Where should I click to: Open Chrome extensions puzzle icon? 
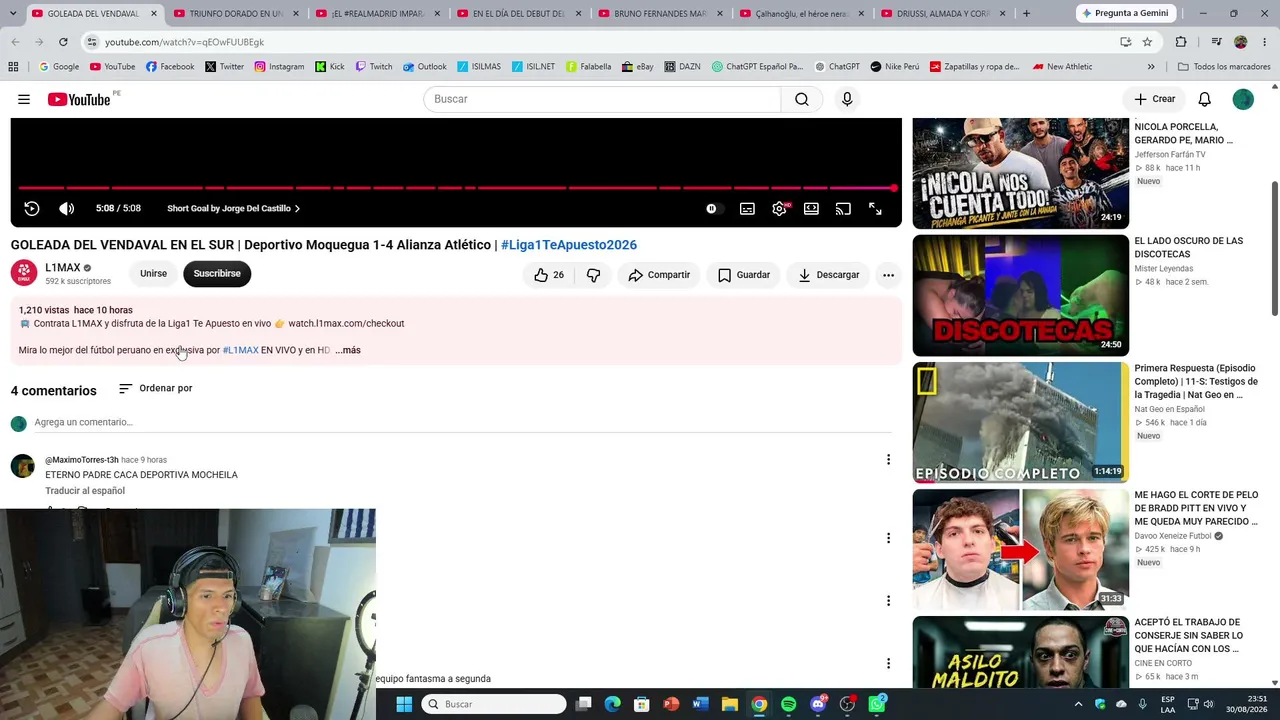[x=1181, y=42]
